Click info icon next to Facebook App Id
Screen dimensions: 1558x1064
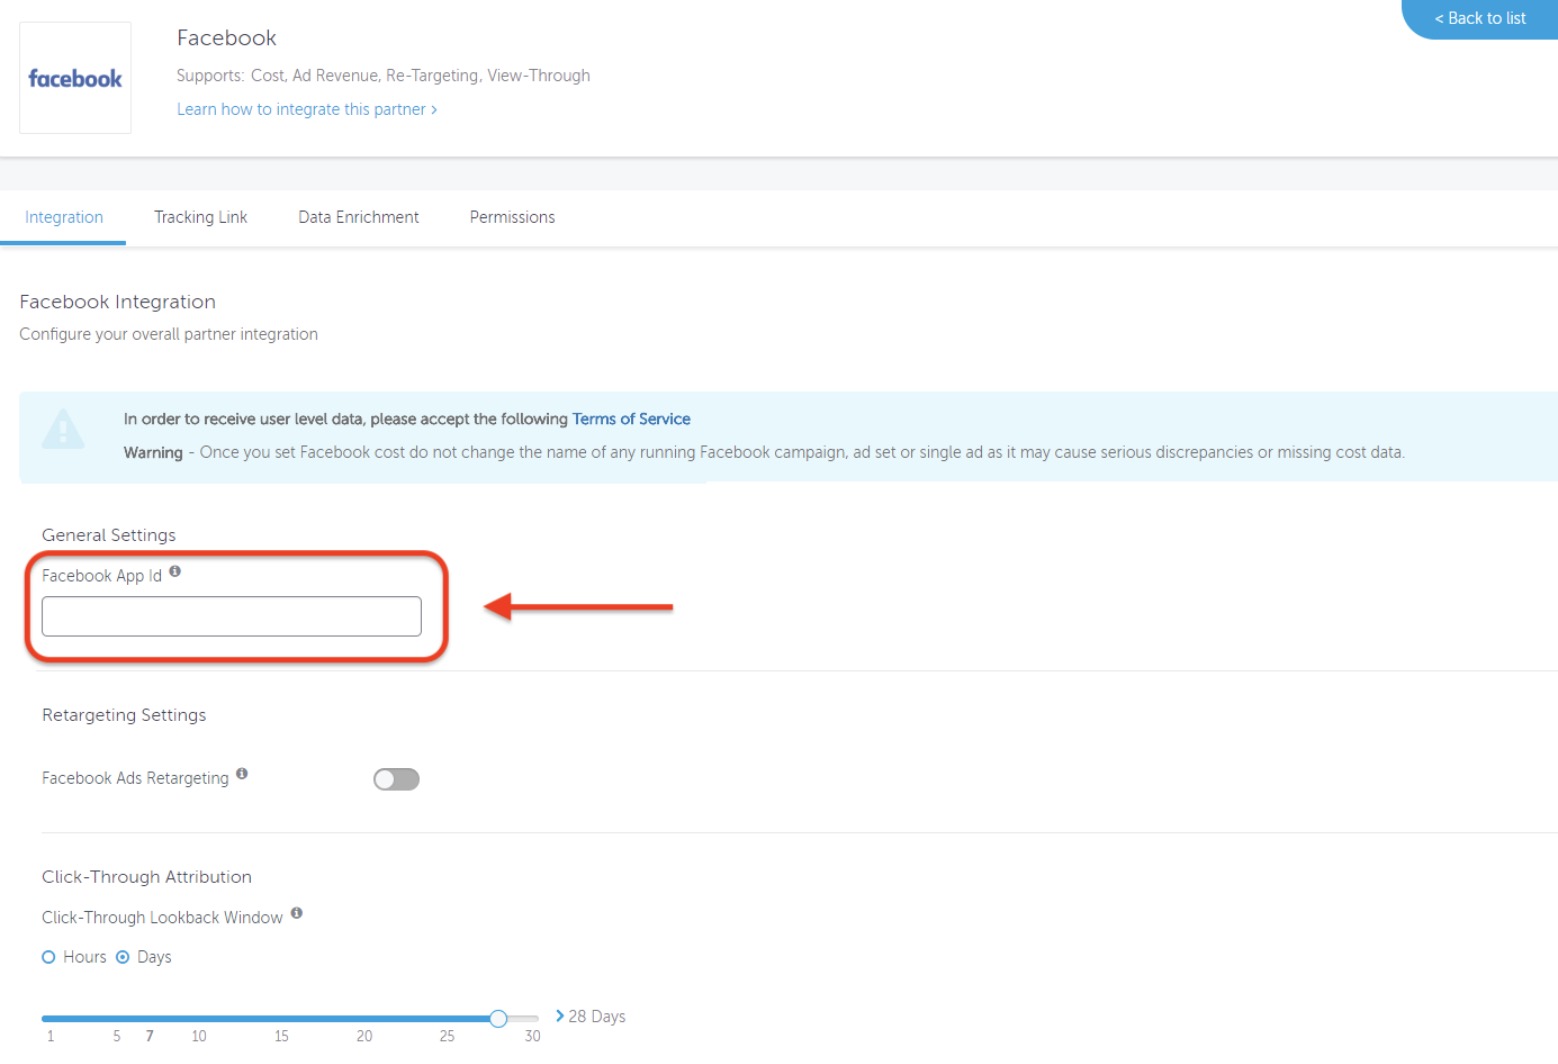click(175, 571)
